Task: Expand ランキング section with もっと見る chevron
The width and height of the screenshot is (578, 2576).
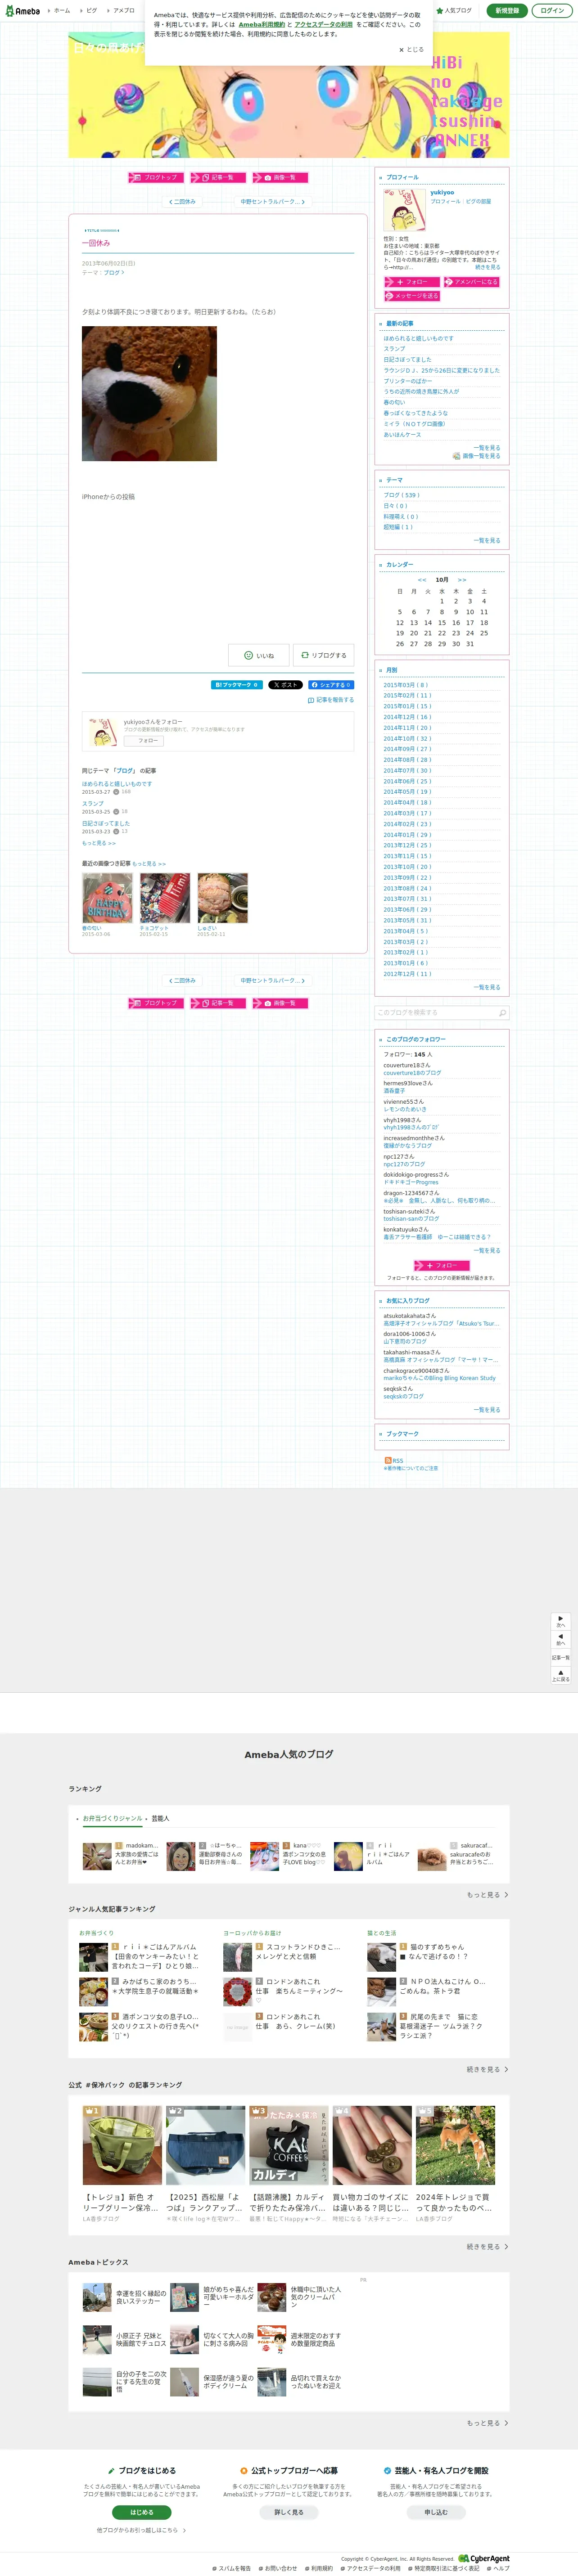Action: 487,1894
